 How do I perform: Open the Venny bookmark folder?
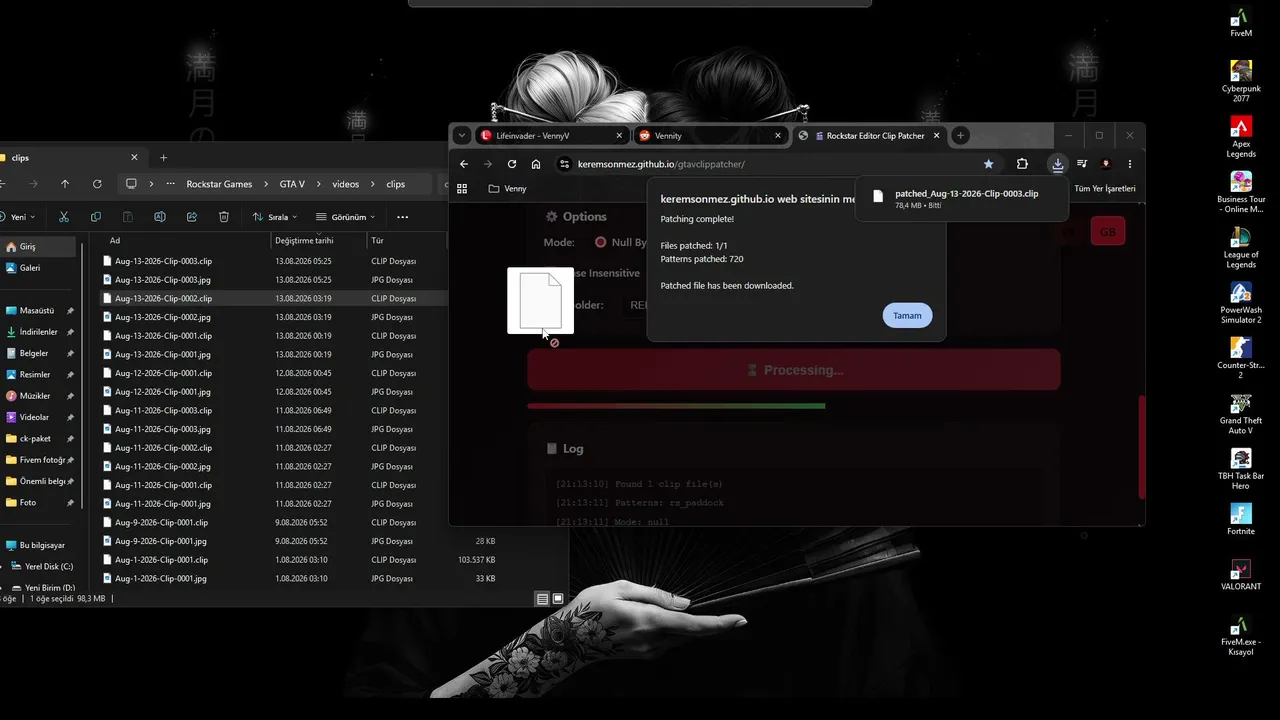pyautogui.click(x=507, y=188)
